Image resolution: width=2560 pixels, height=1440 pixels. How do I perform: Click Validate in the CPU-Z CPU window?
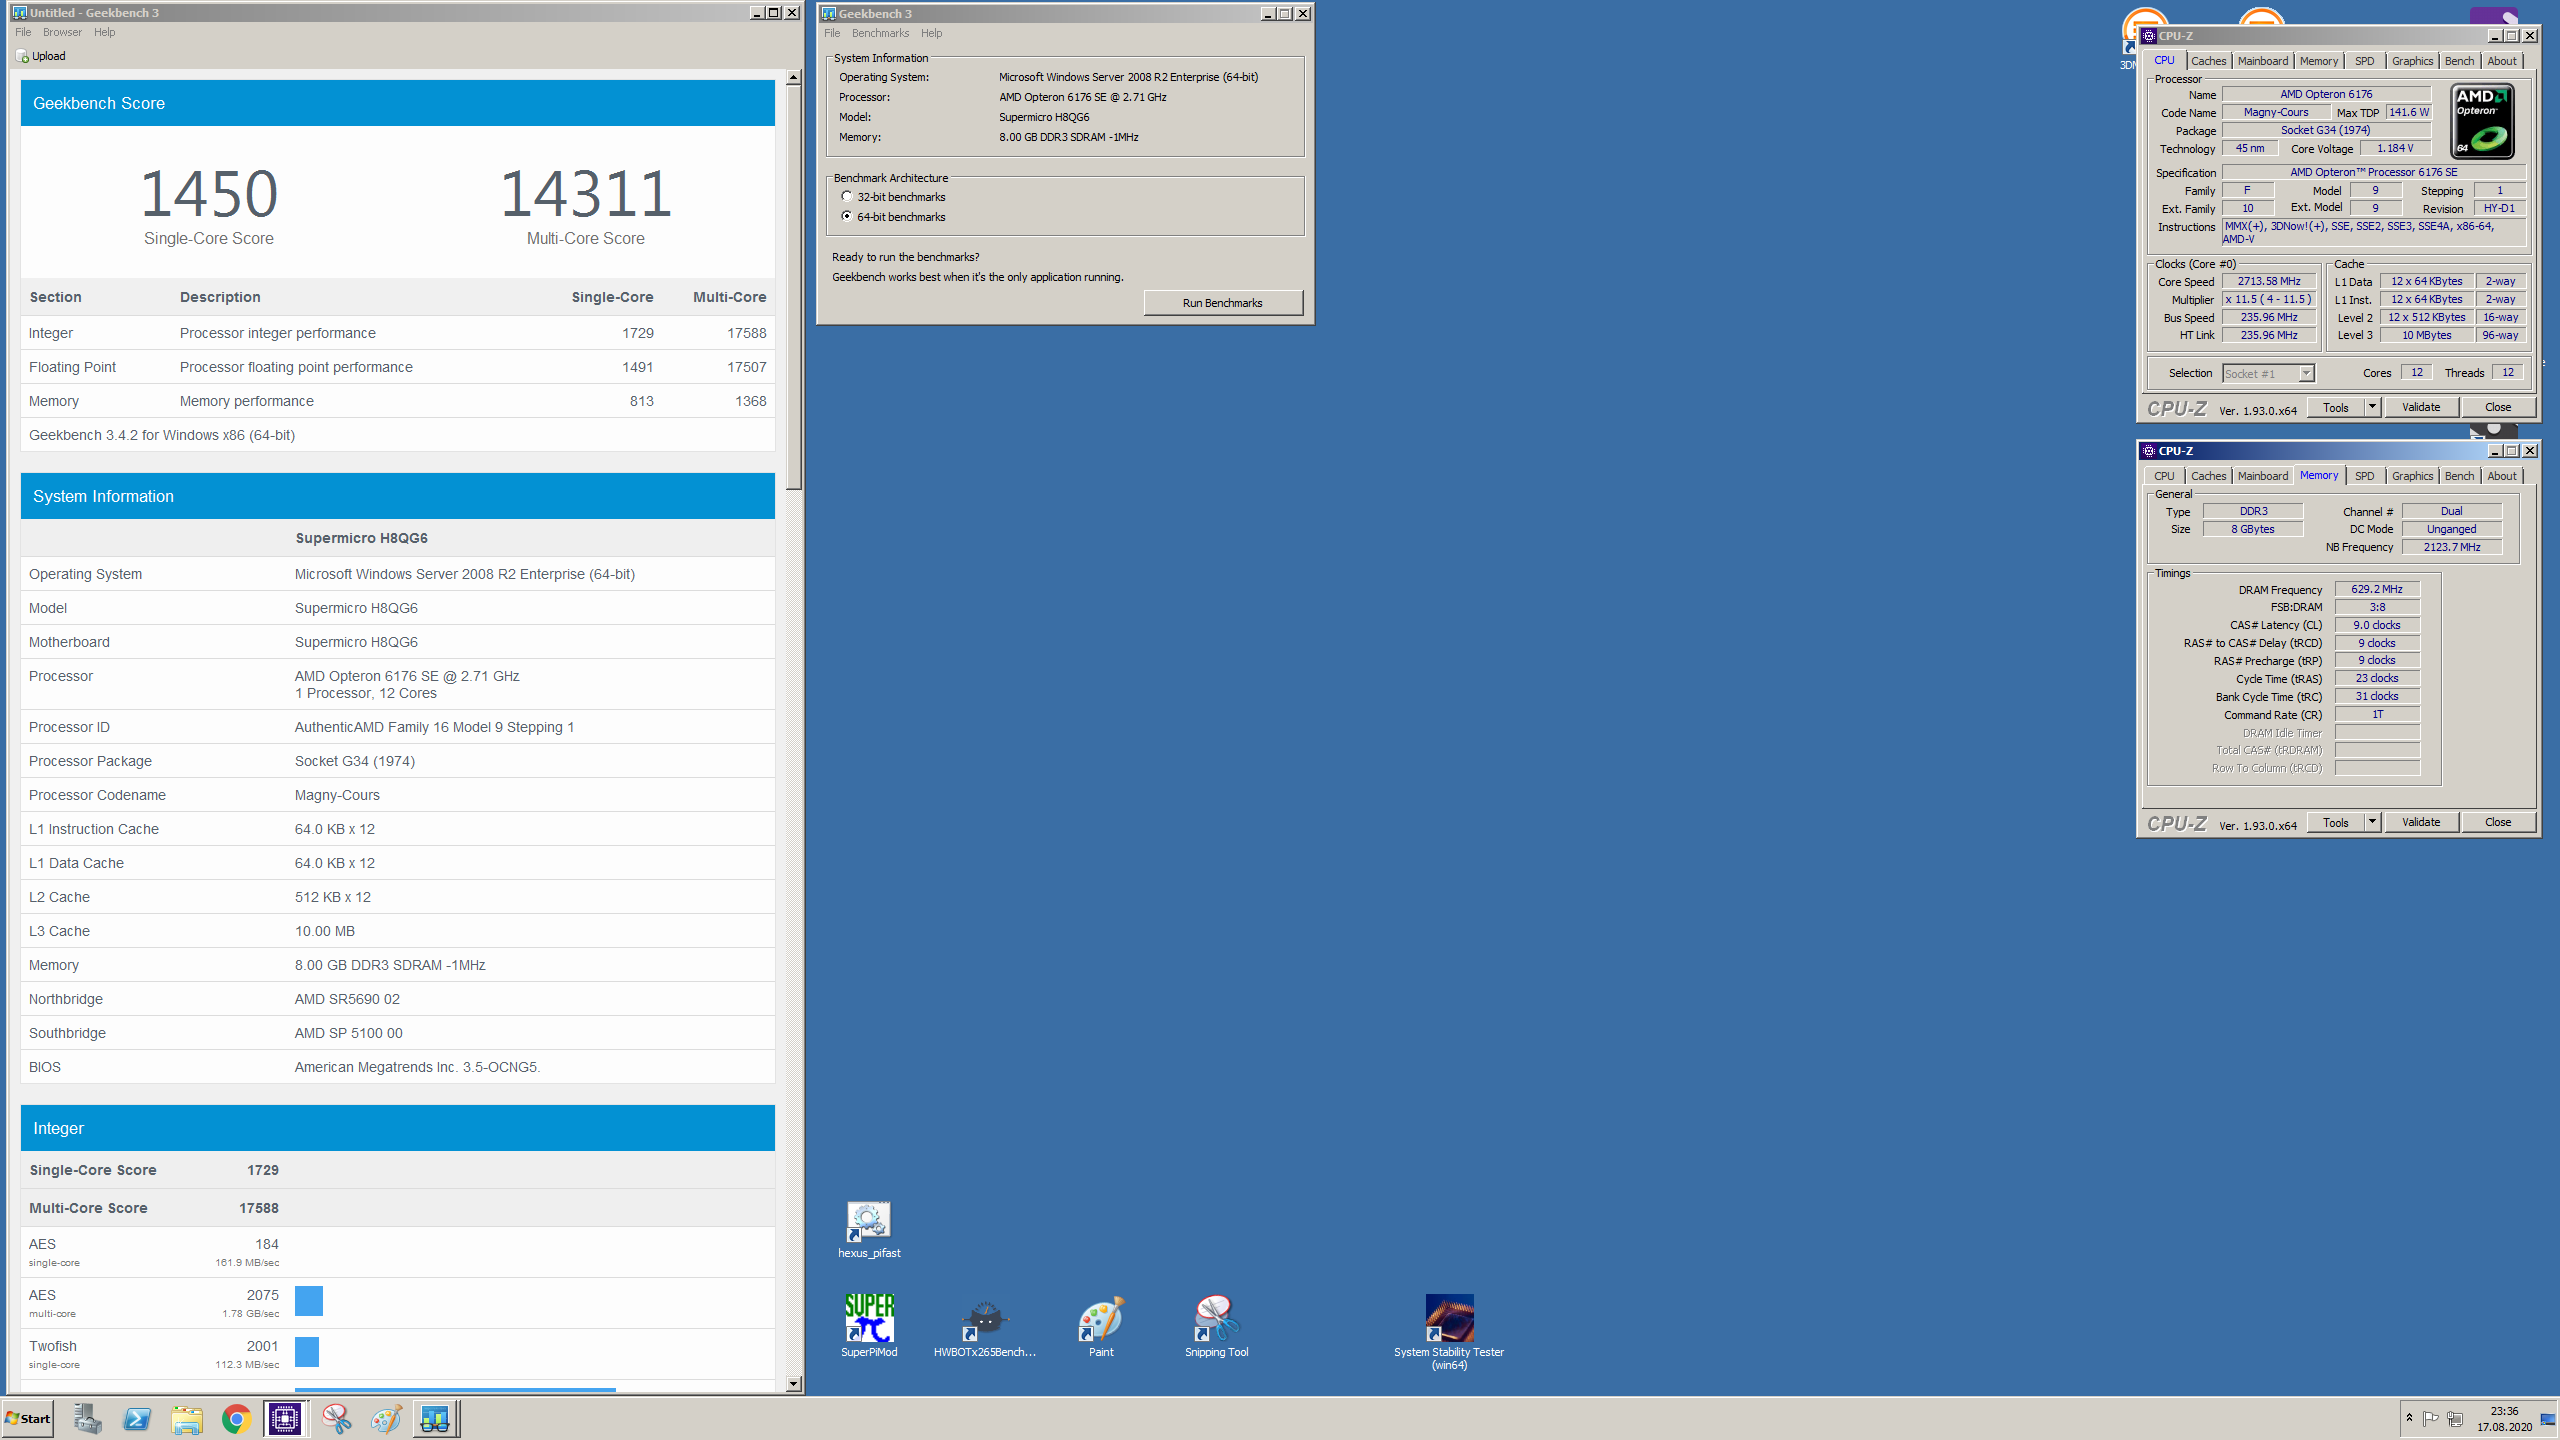pos(2420,407)
